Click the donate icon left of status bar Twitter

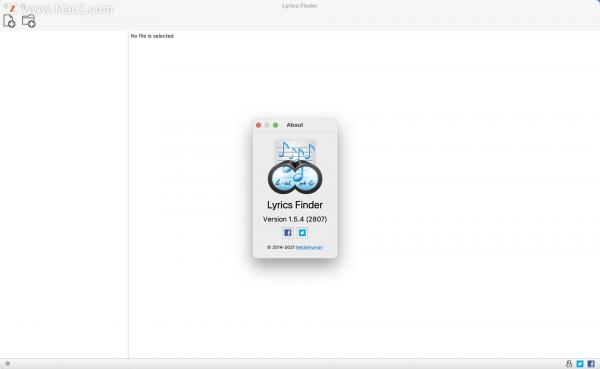coord(569,364)
